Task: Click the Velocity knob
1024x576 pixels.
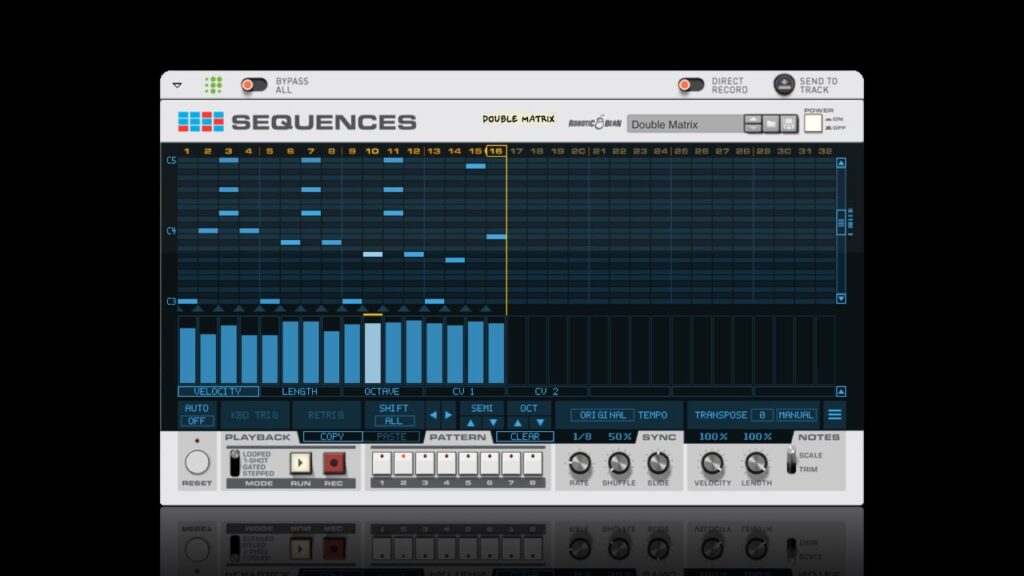Action: (712, 463)
